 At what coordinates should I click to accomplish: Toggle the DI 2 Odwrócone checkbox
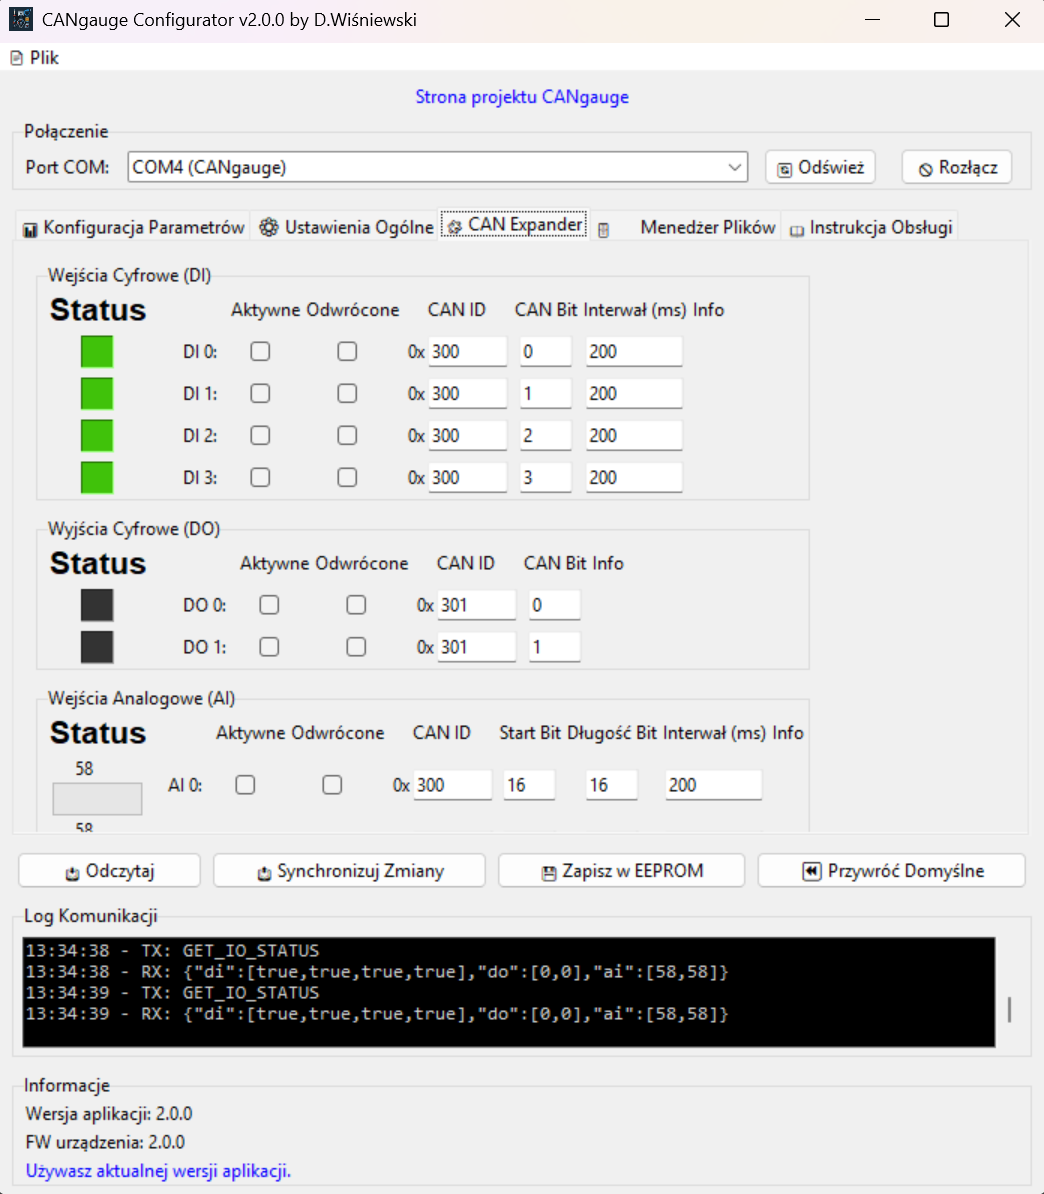(x=347, y=436)
